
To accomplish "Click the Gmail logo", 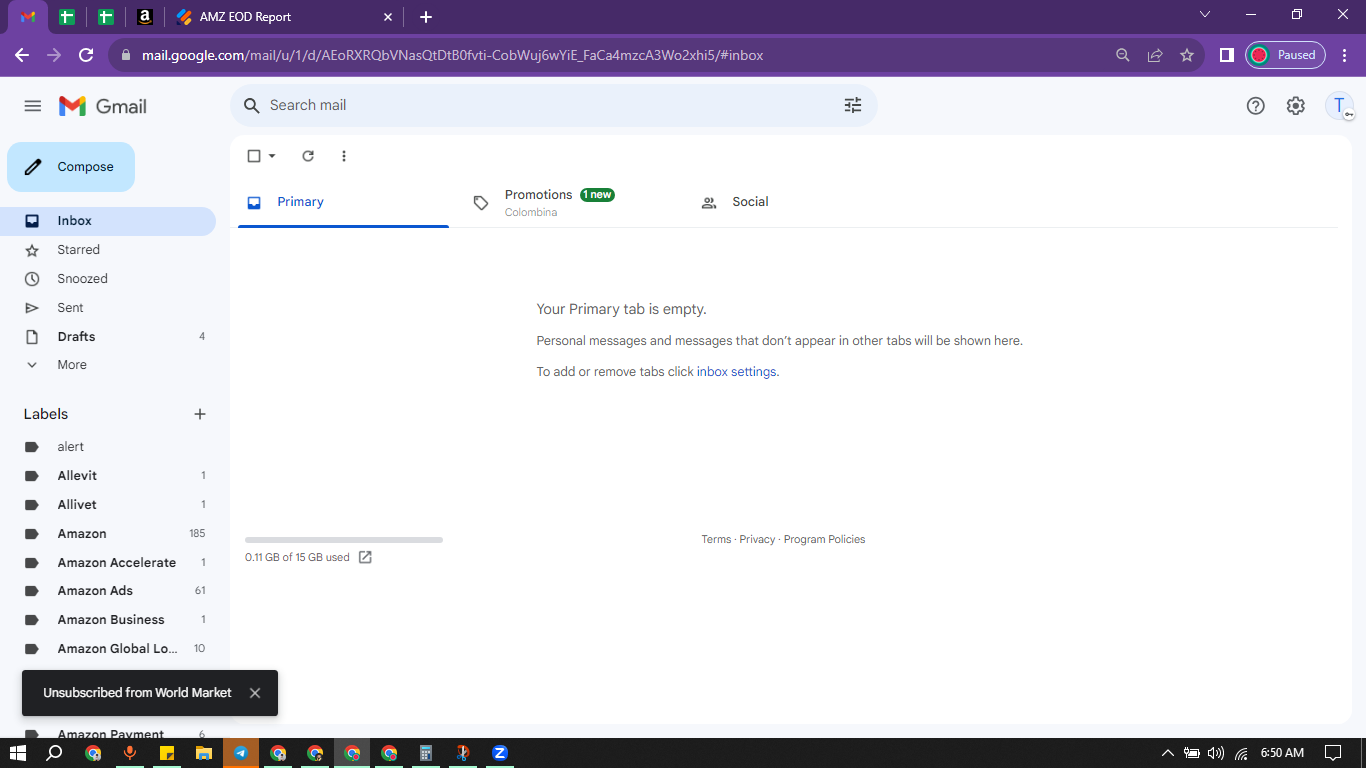I will pos(103,106).
